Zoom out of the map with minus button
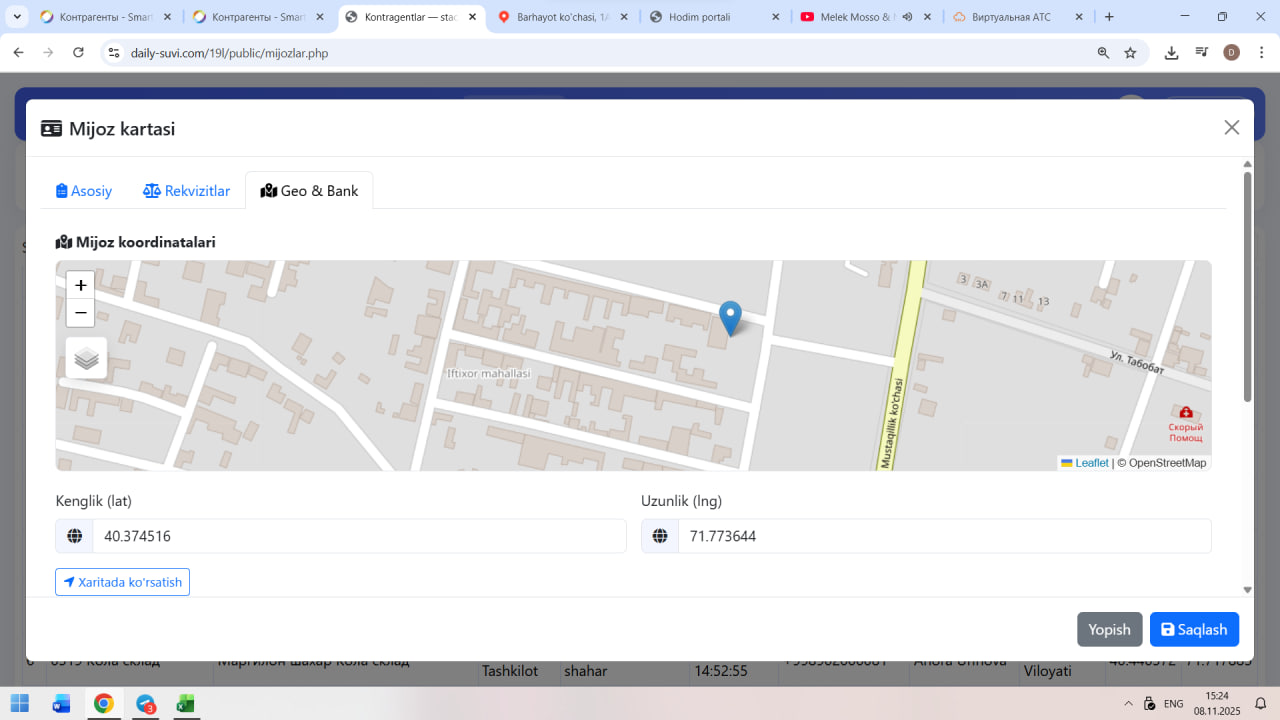The width and height of the screenshot is (1280, 720). pyautogui.click(x=81, y=313)
